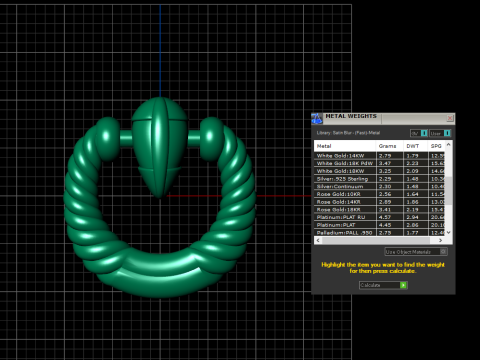Click the horizontal scroll left arrow

click(318, 240)
